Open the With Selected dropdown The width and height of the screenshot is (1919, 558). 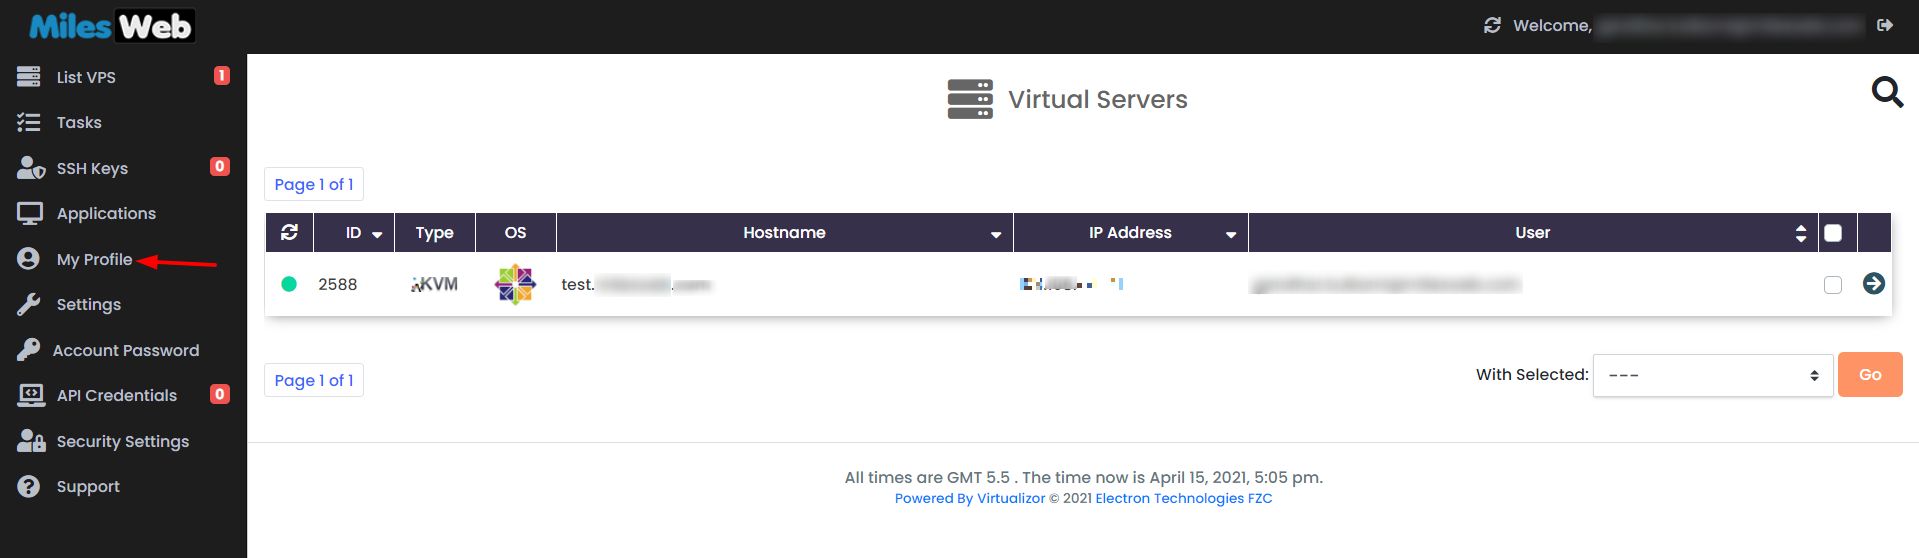[1713, 375]
